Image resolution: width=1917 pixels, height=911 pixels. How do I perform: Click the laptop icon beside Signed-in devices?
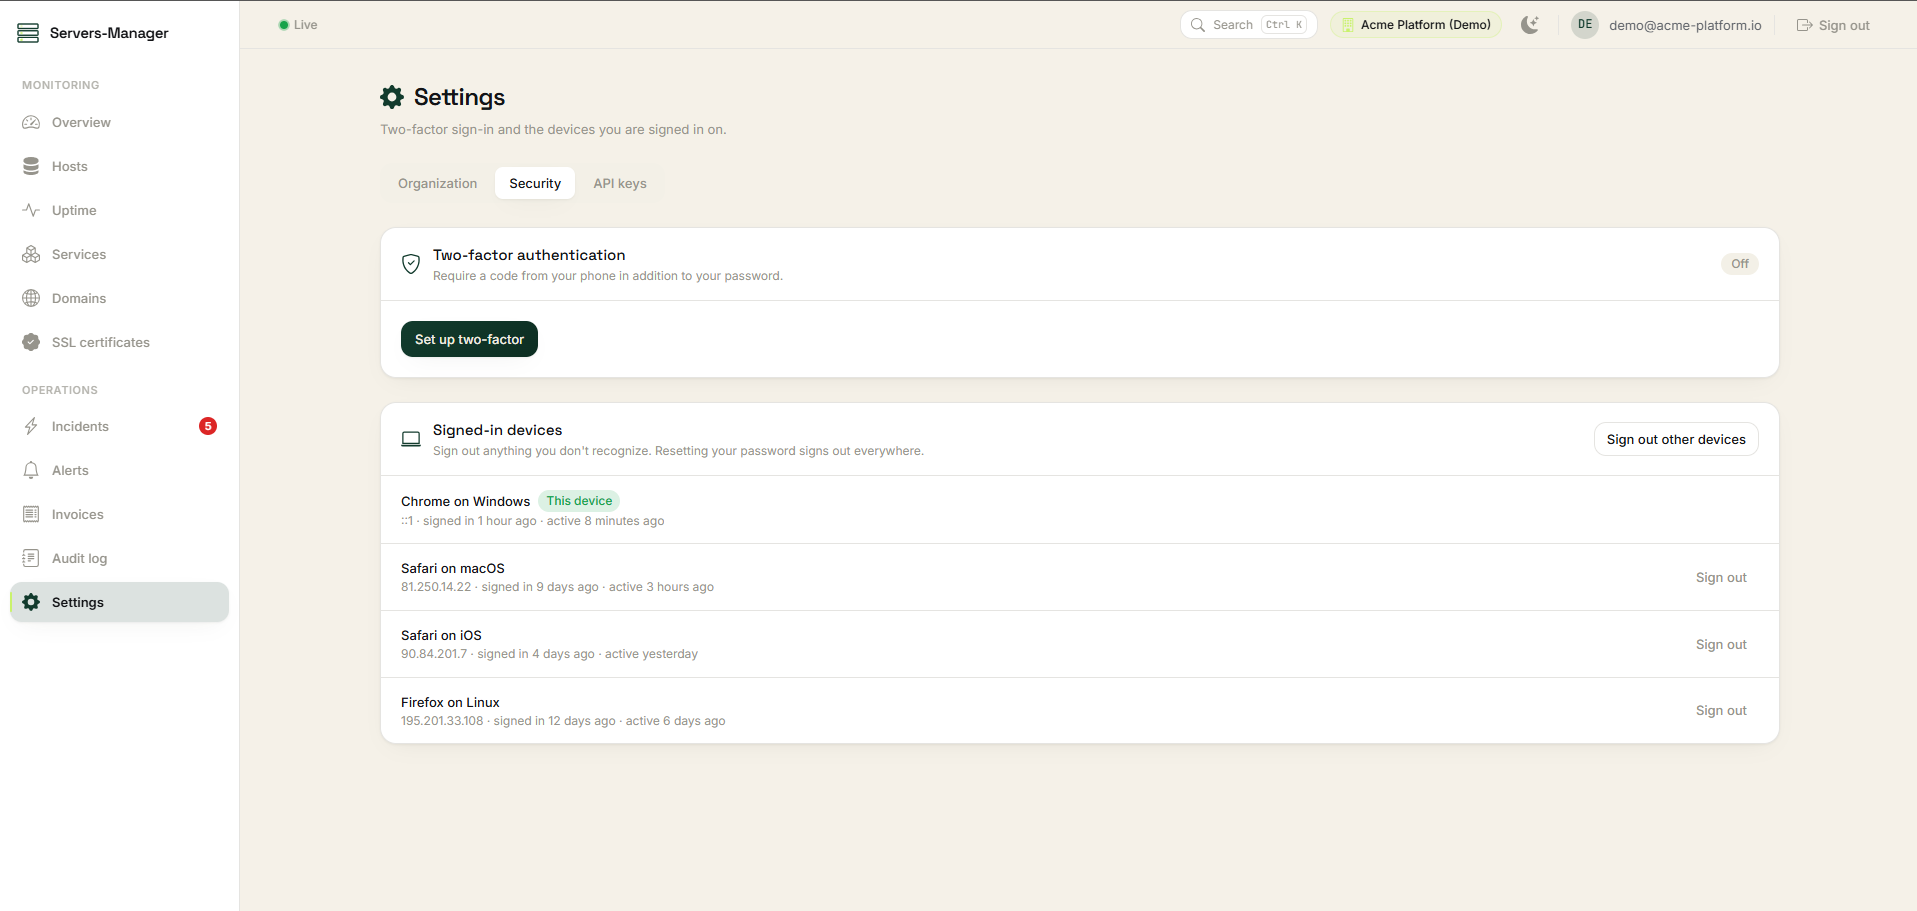tap(411, 439)
